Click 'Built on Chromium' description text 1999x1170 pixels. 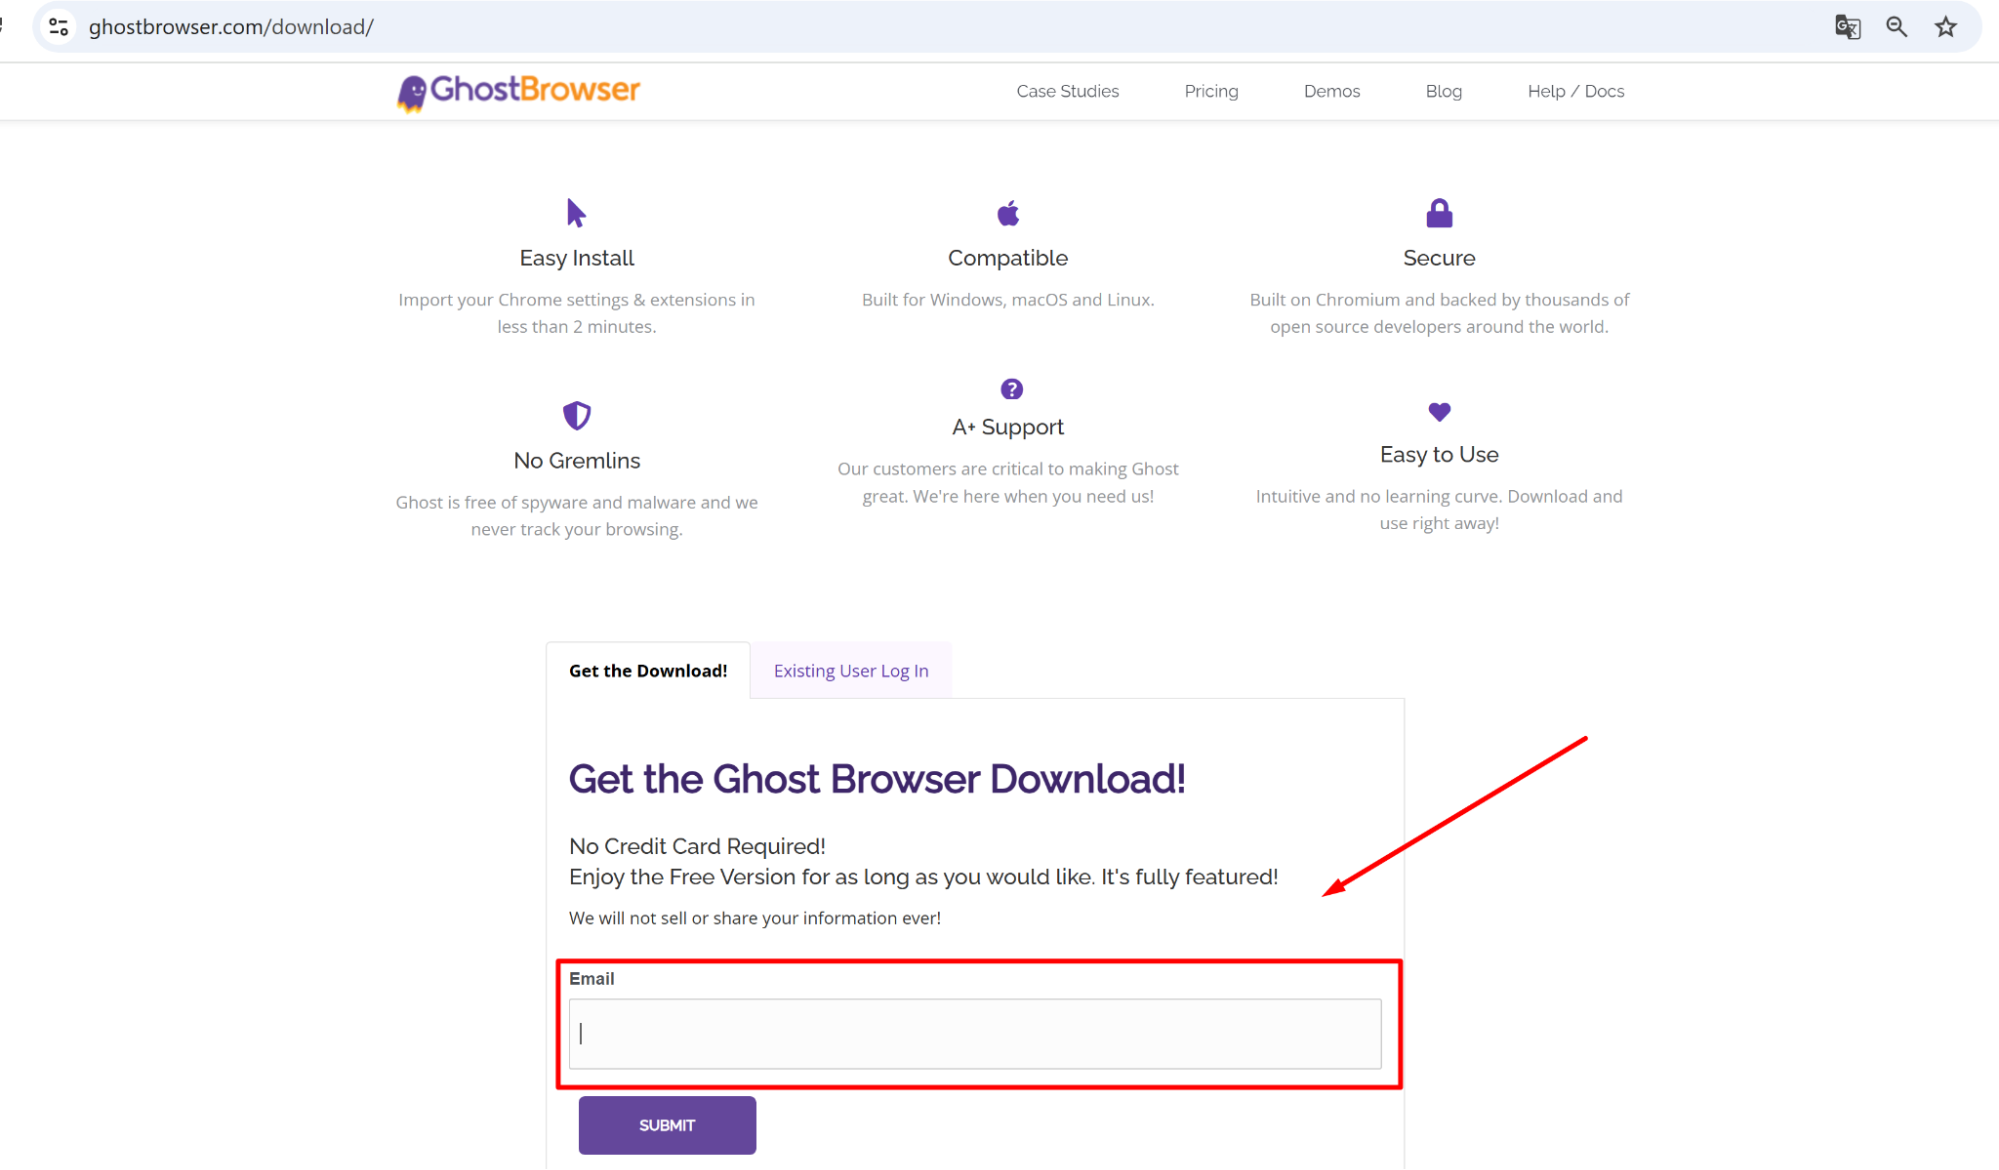pyautogui.click(x=1439, y=313)
